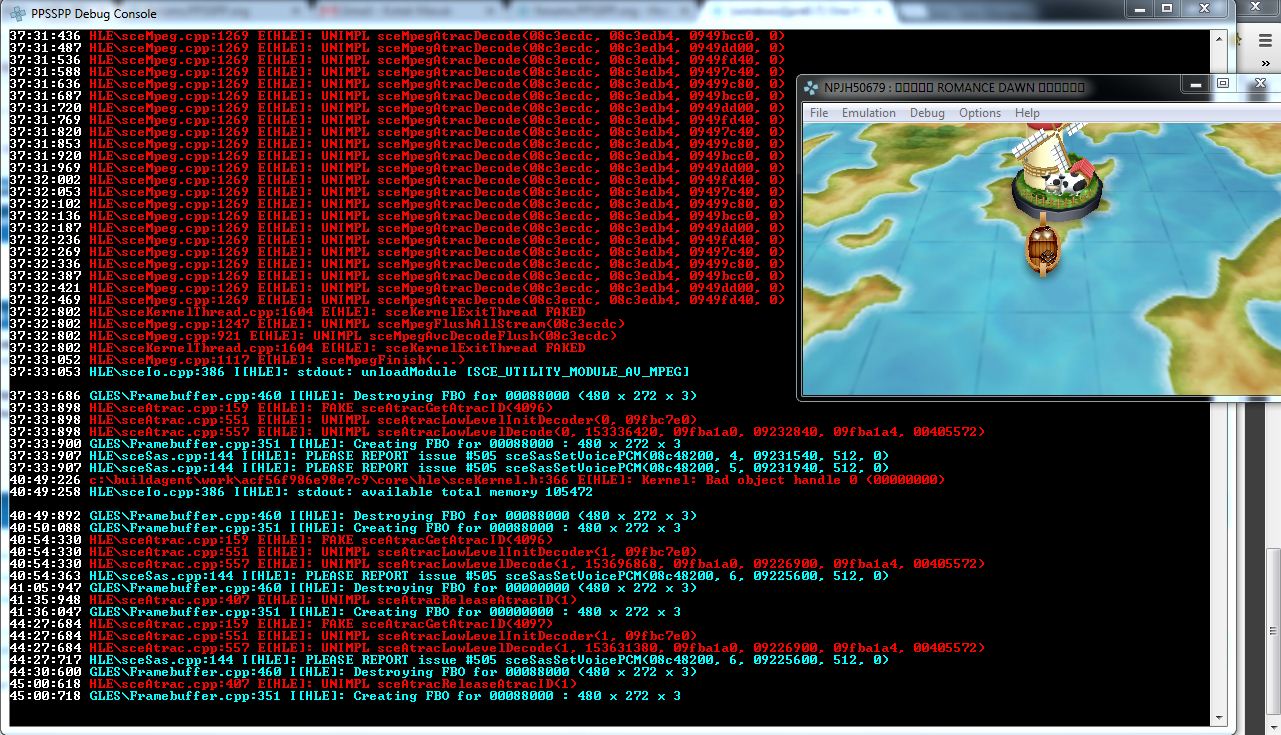Click the PPSSPP icon in game window title bar
Viewport: 1281px width, 735px height.
[x=812, y=87]
